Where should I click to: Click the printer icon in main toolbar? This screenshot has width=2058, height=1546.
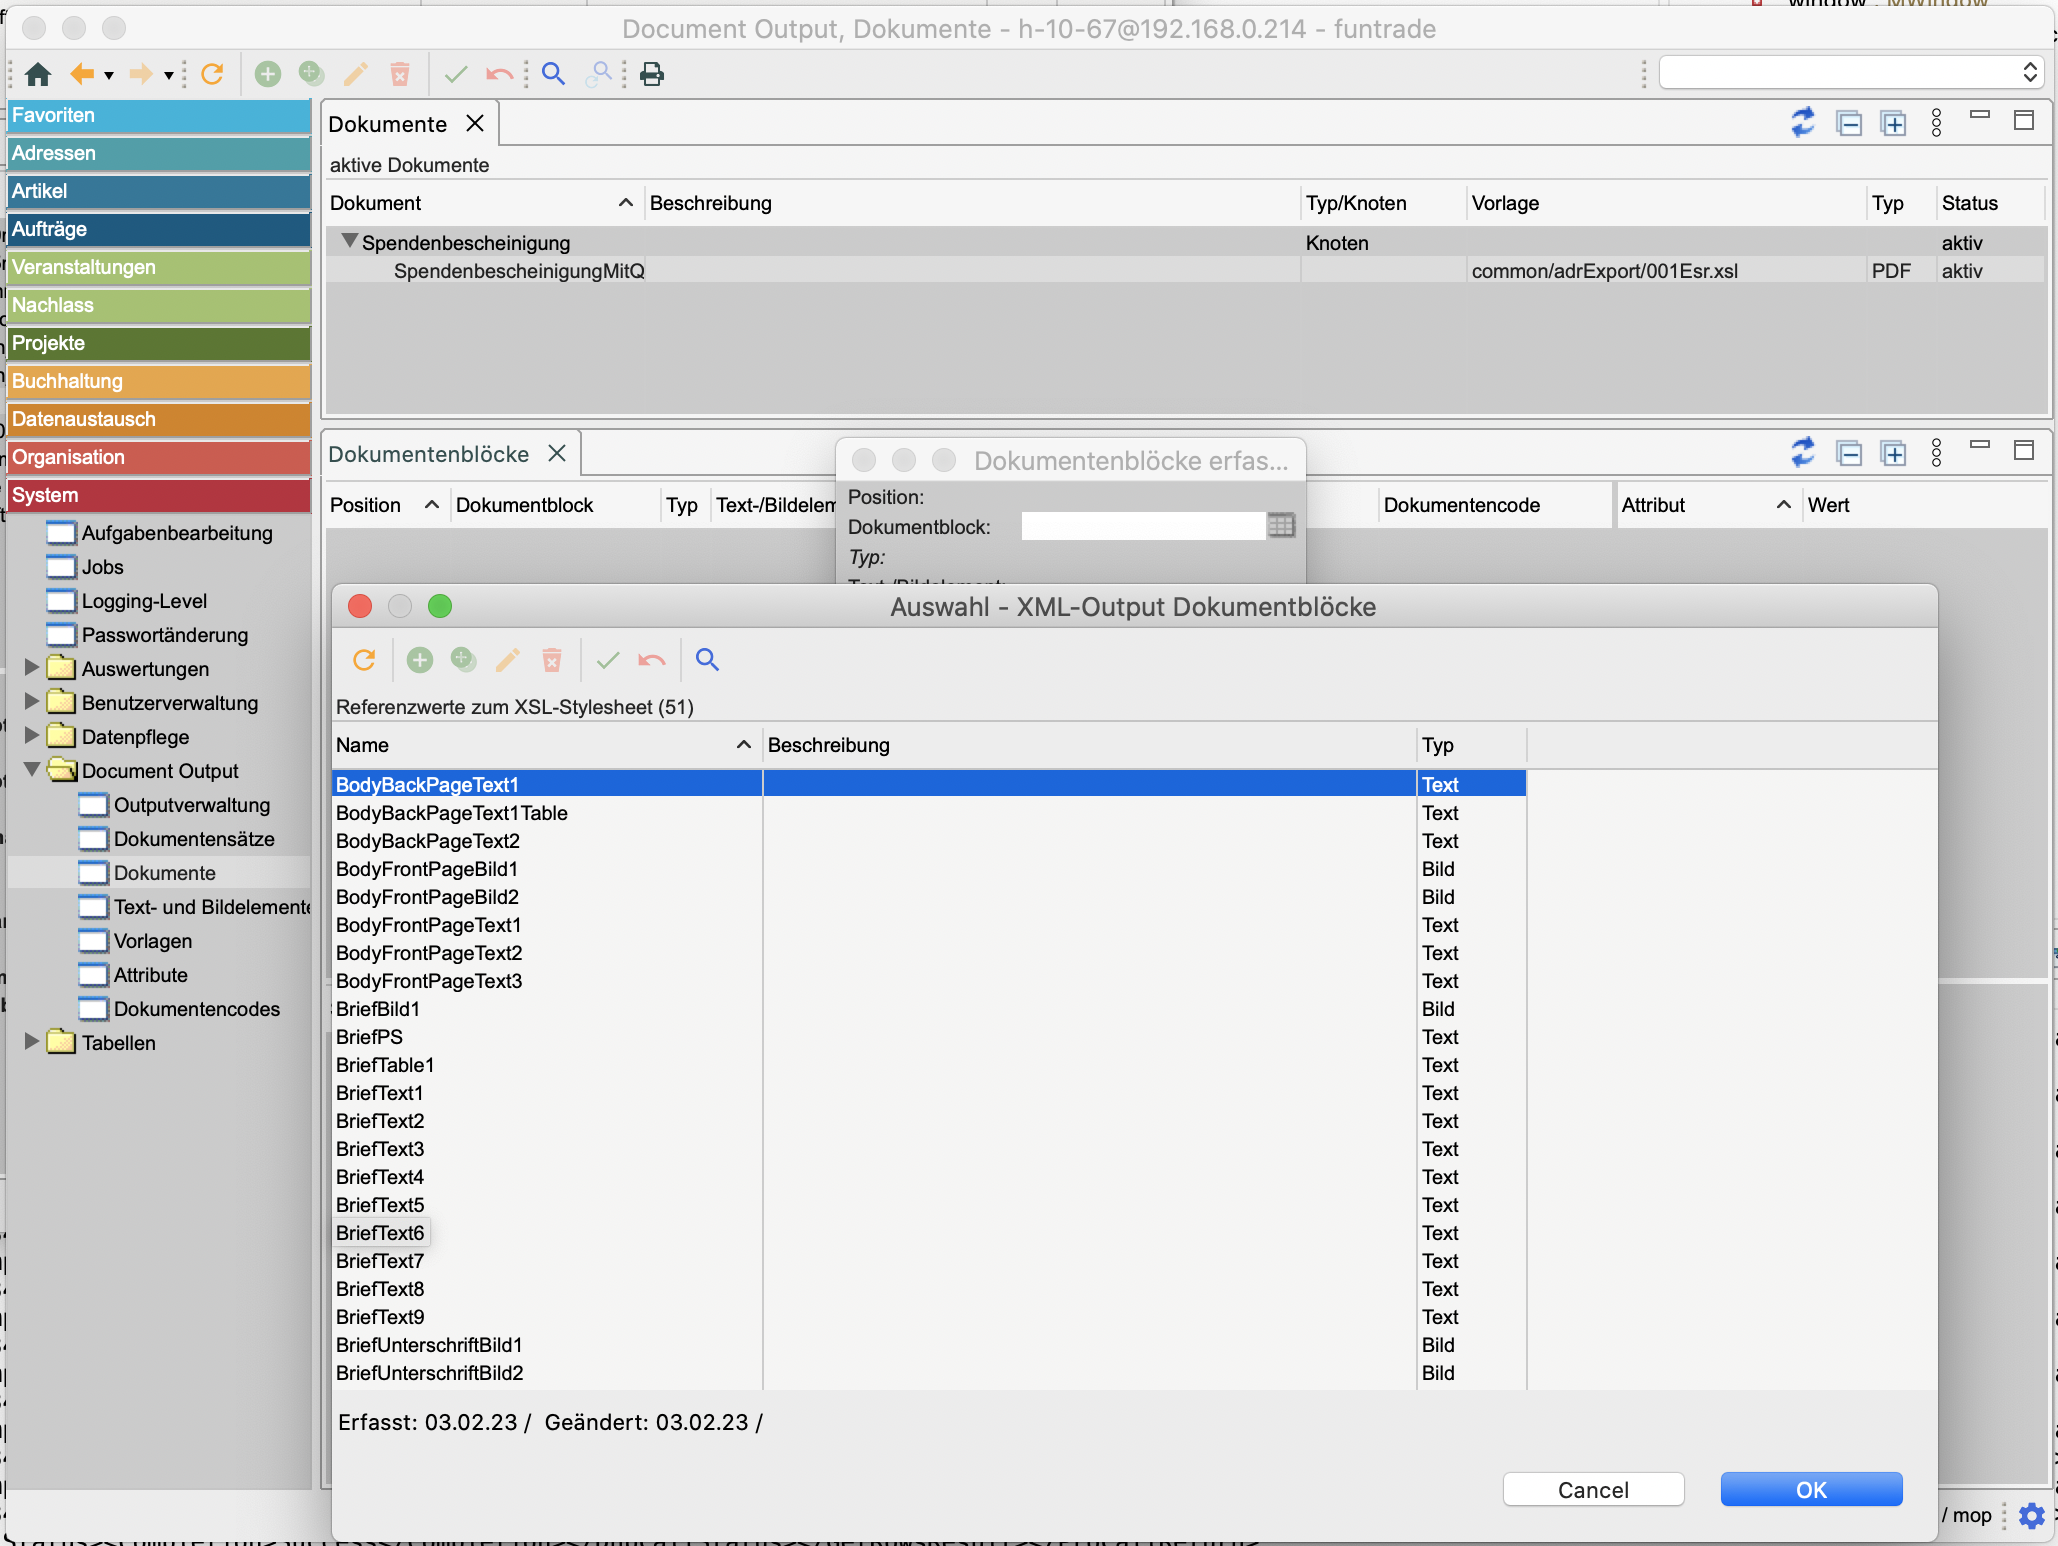pyautogui.click(x=652, y=74)
